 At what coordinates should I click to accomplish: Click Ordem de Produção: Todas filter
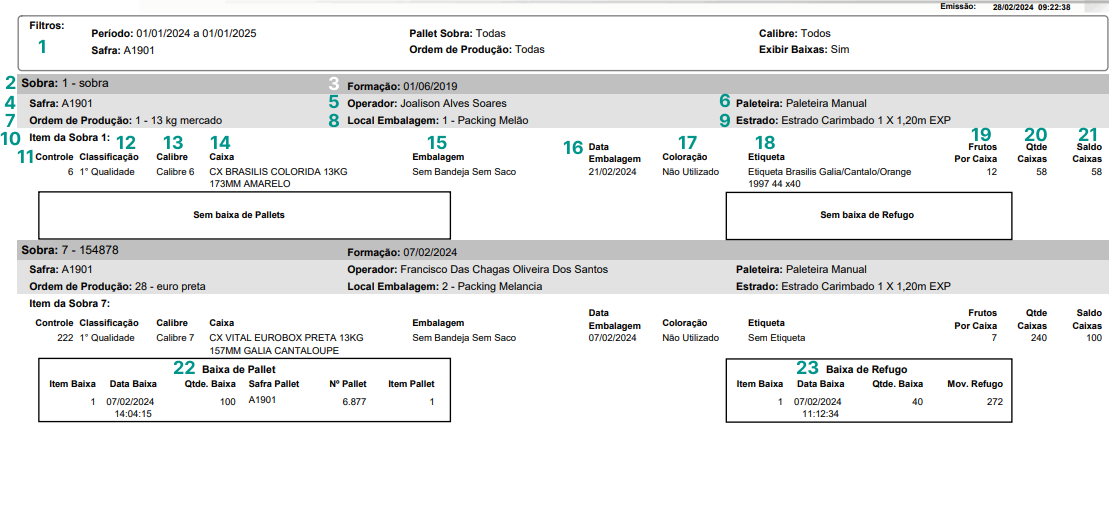[x=476, y=50]
